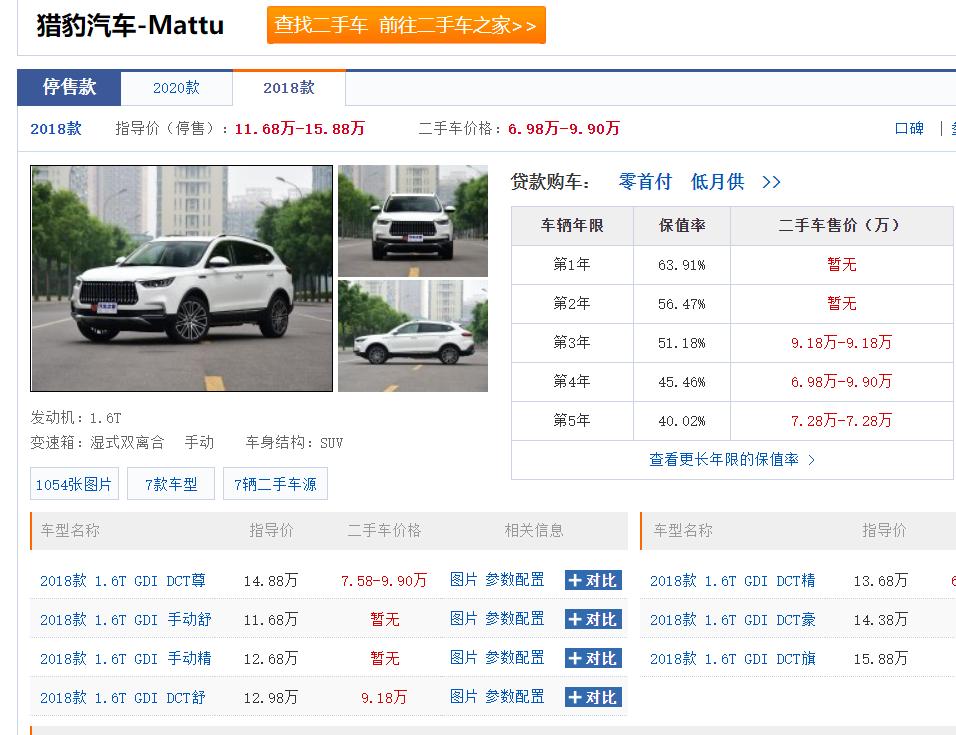The image size is (956, 735).
Task: Expand more loan options via the >> arrow
Action: 770,181
